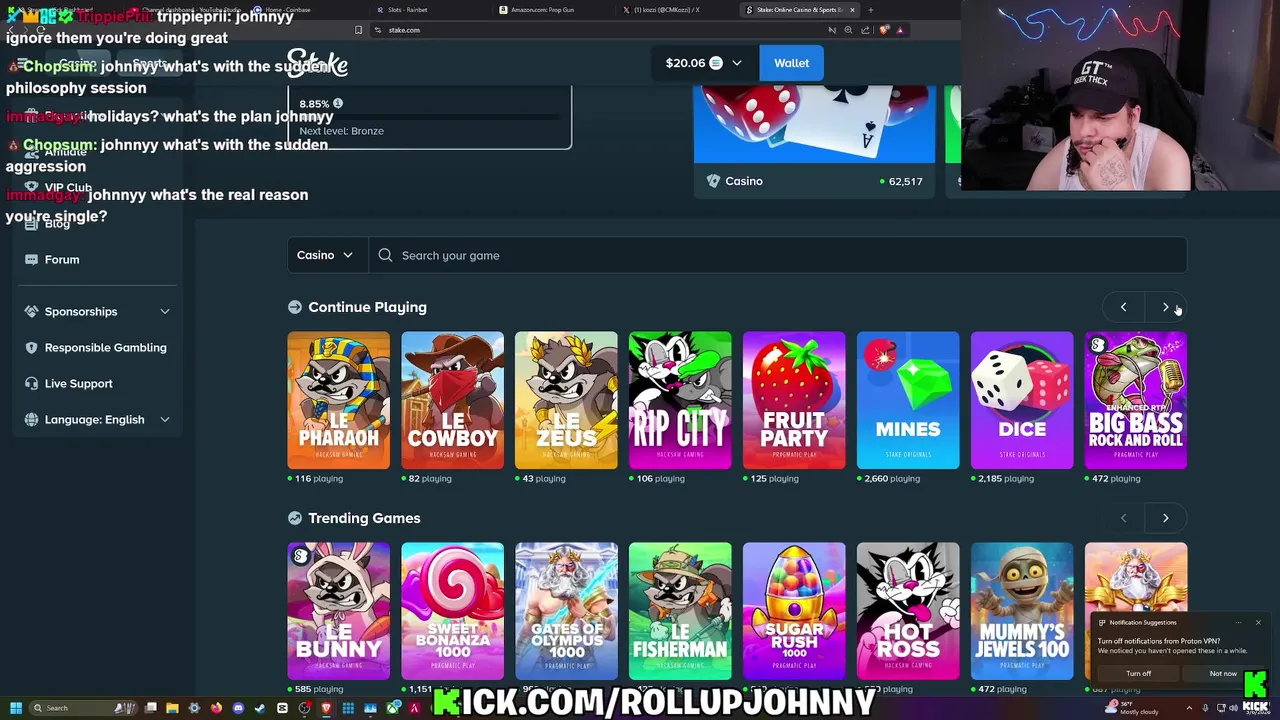Open a new browser tab

pyautogui.click(x=870, y=10)
